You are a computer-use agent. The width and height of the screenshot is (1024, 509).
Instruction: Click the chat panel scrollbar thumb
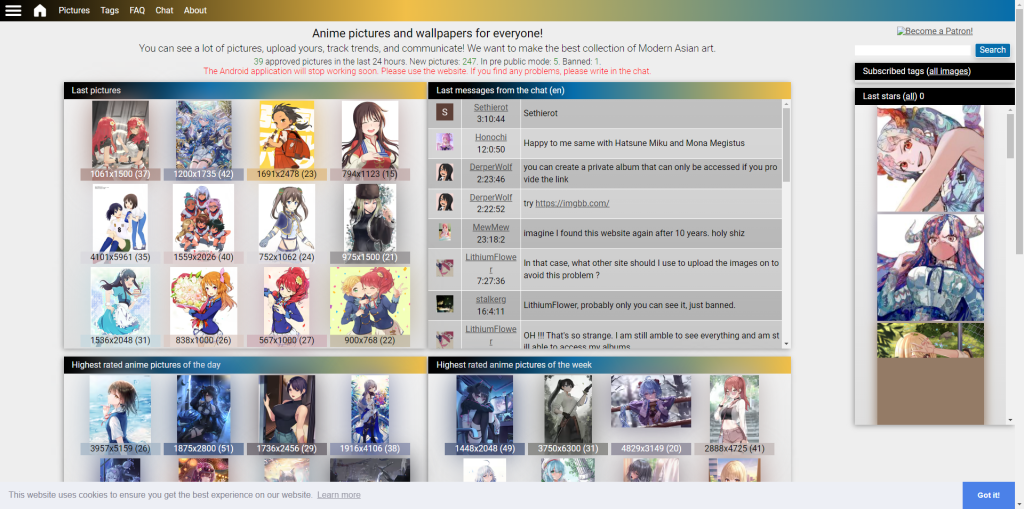pyautogui.click(x=786, y=144)
